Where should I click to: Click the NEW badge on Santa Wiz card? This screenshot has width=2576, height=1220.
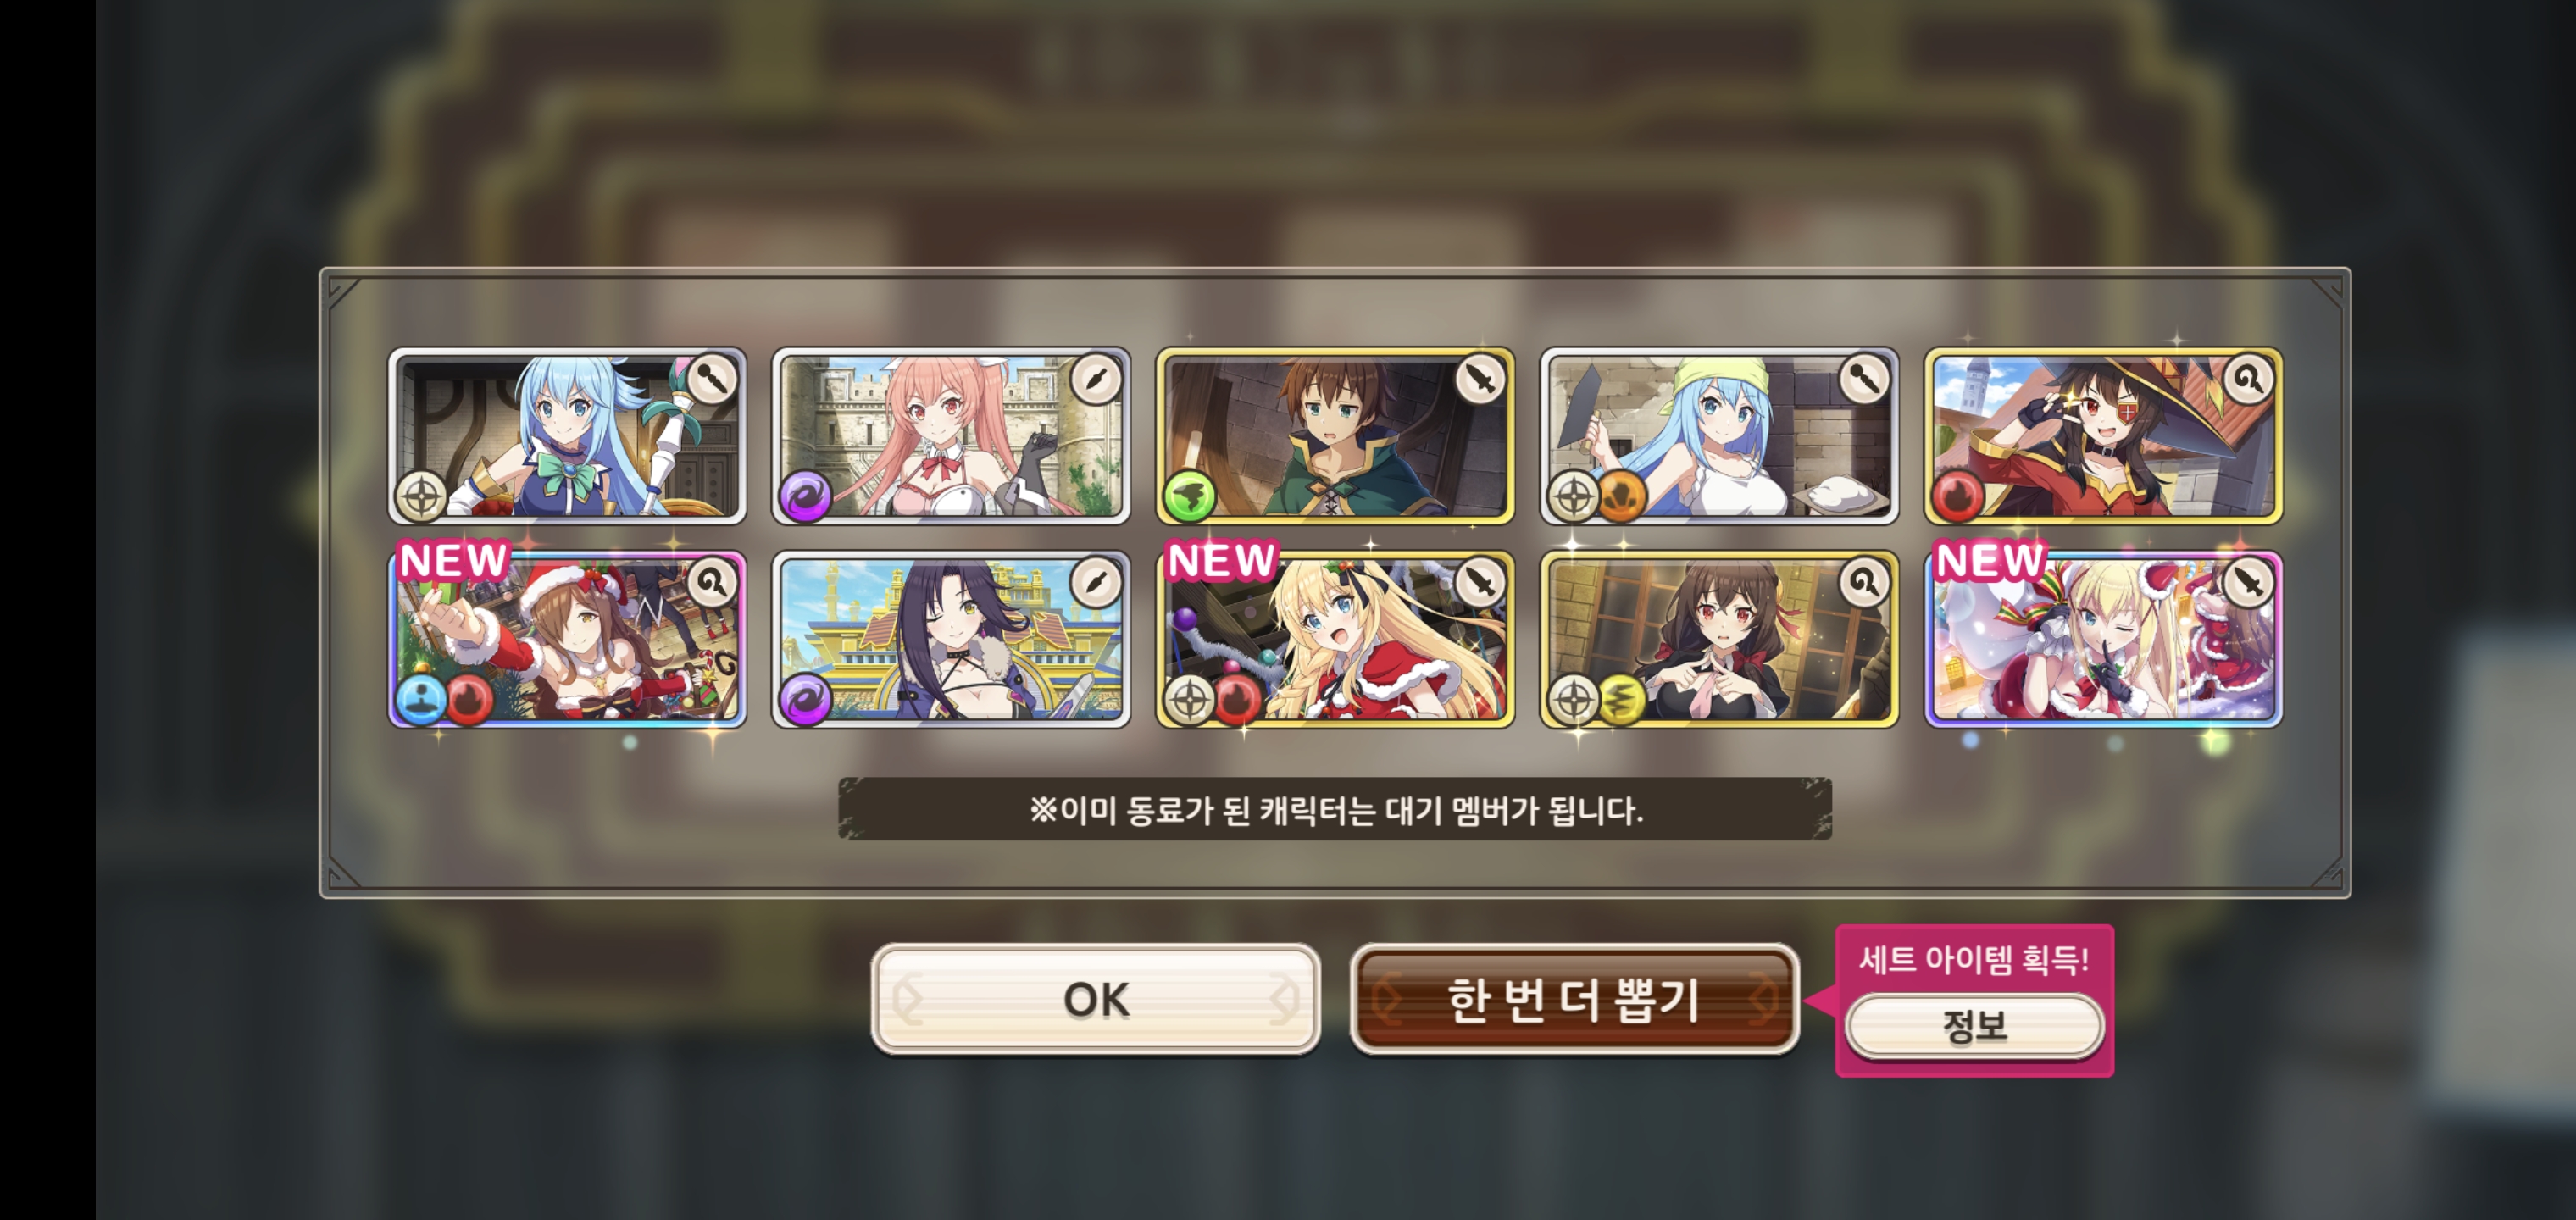point(453,560)
